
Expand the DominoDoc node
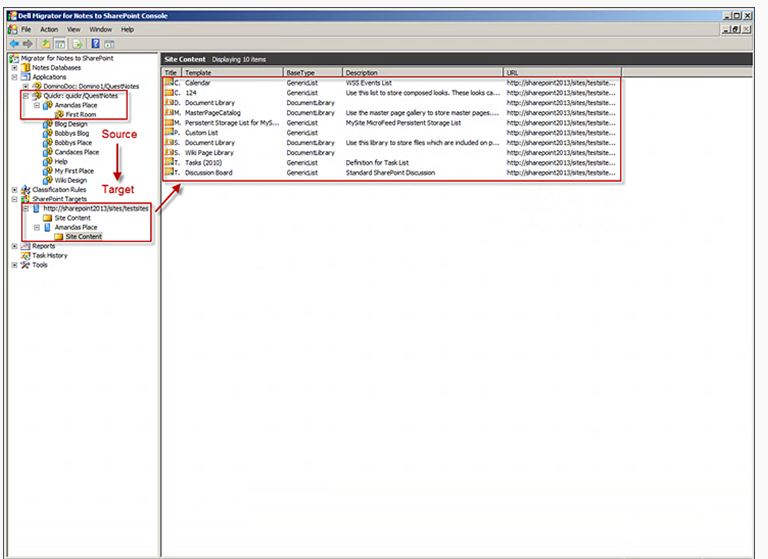point(26,86)
